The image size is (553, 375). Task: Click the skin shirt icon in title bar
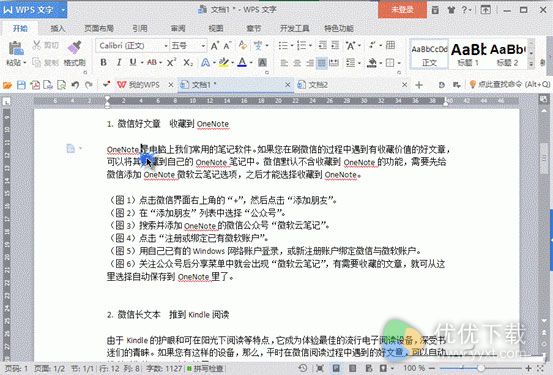(451, 10)
